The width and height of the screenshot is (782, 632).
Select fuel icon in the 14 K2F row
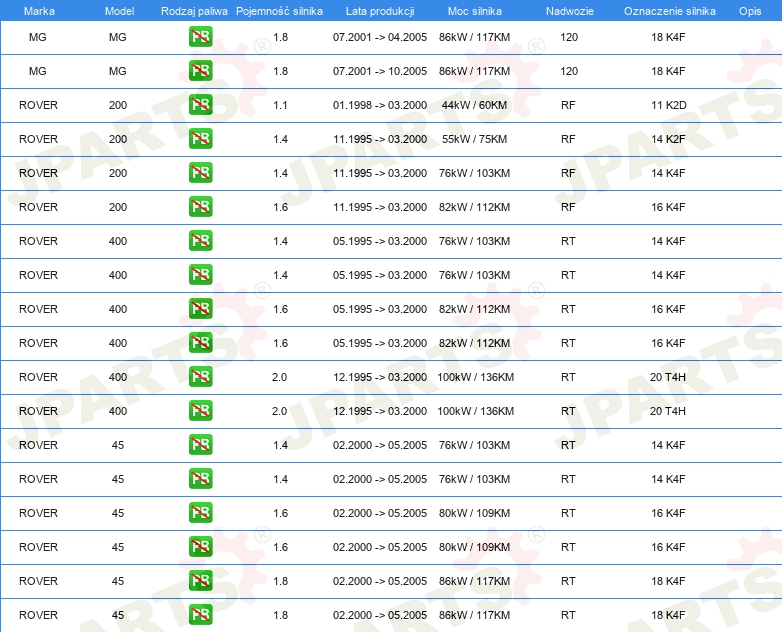pyautogui.click(x=200, y=139)
